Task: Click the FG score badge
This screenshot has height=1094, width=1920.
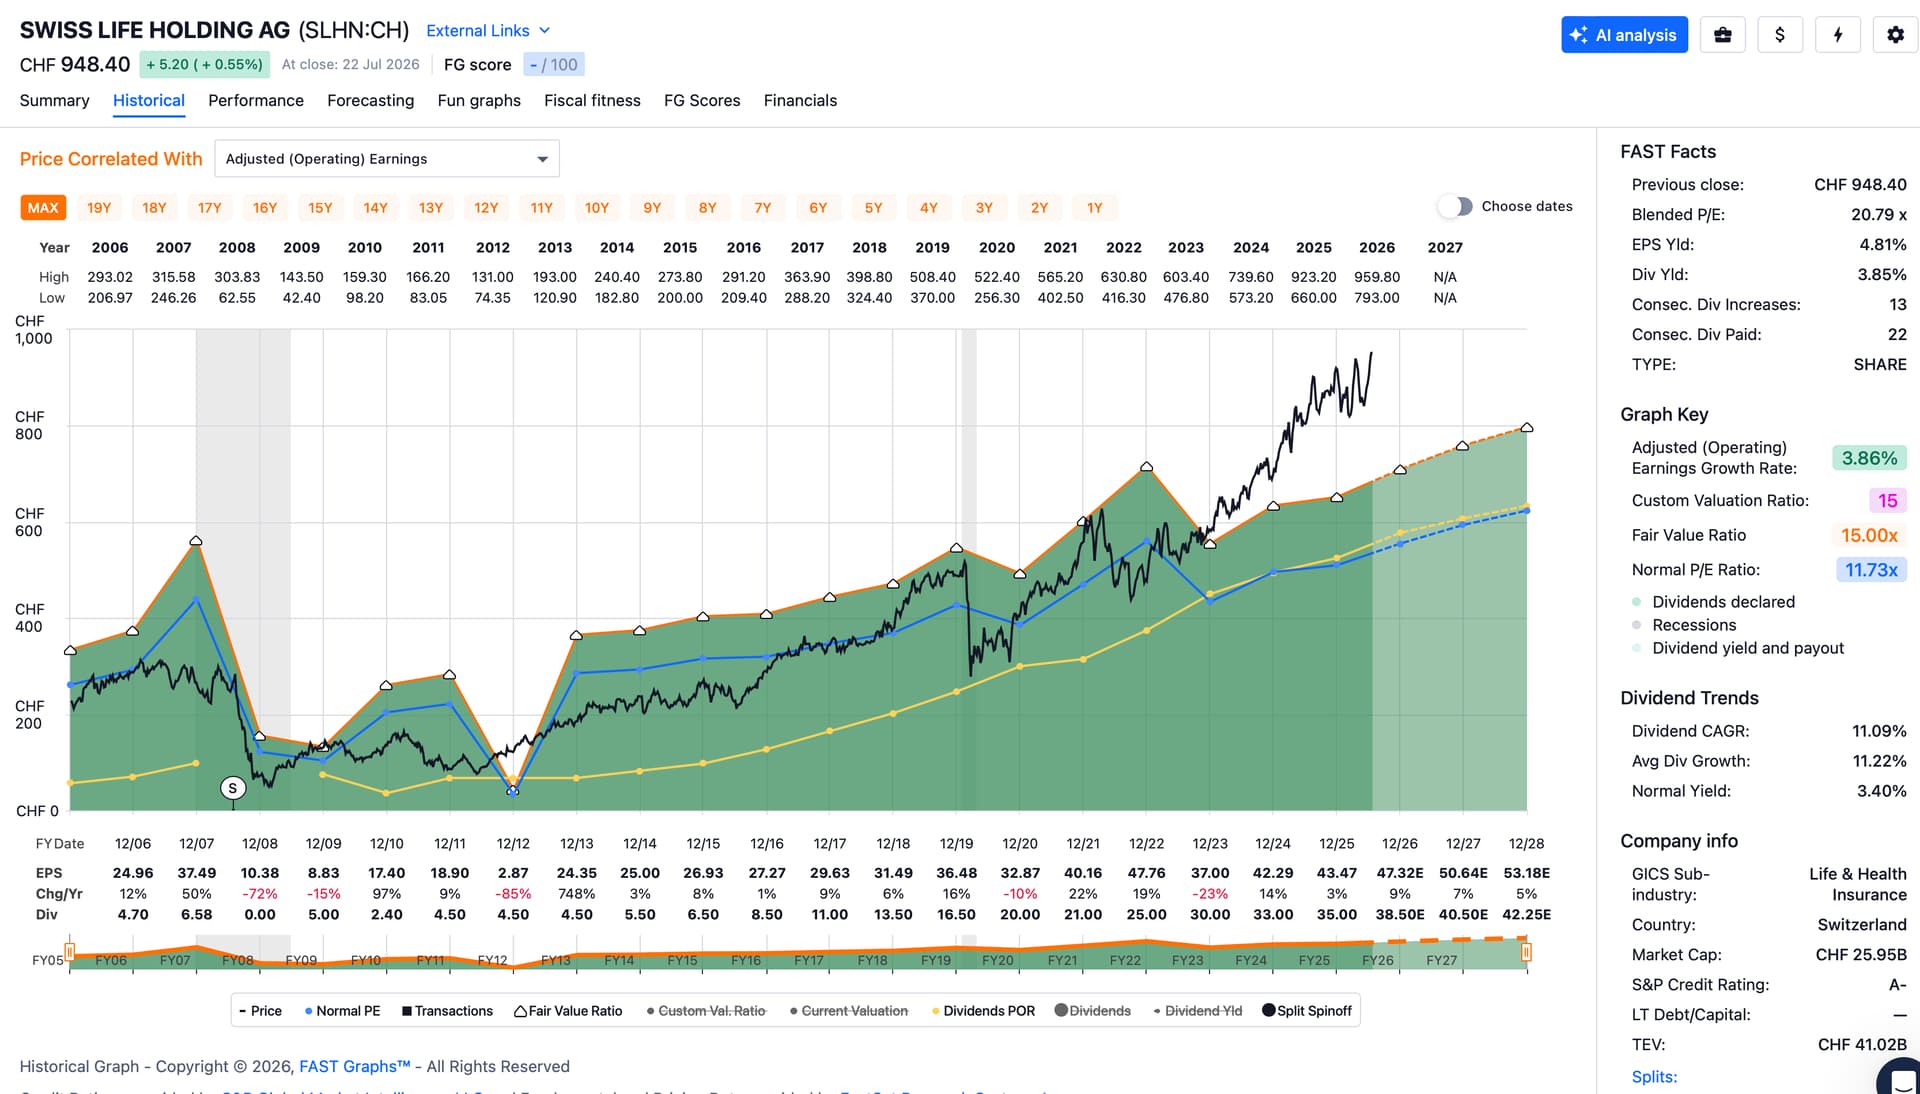Action: click(x=553, y=65)
